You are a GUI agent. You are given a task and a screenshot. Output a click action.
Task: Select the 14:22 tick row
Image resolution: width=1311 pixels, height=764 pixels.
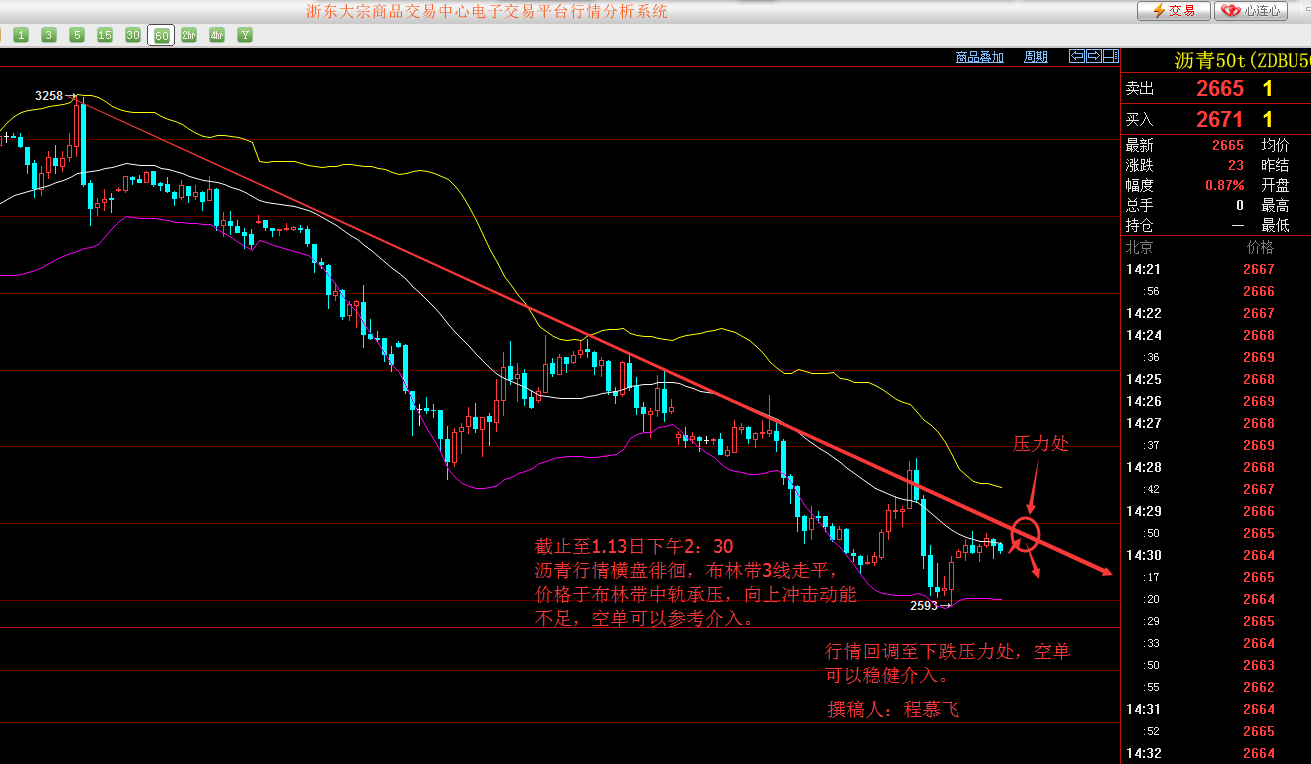1216,313
